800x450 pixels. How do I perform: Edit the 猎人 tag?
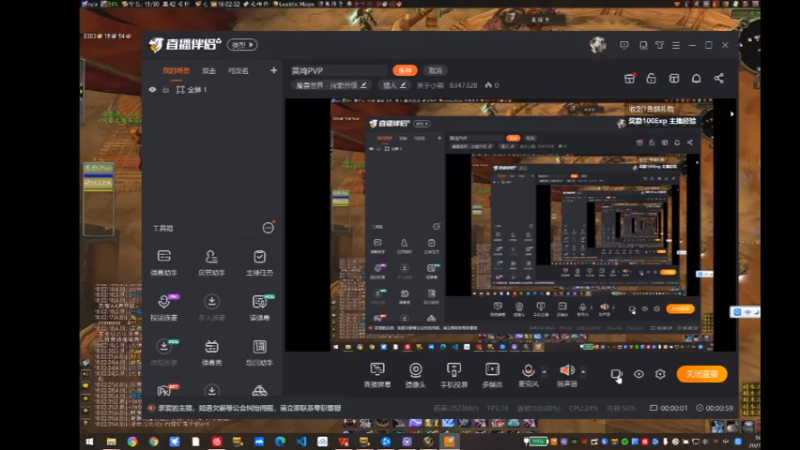[394, 85]
